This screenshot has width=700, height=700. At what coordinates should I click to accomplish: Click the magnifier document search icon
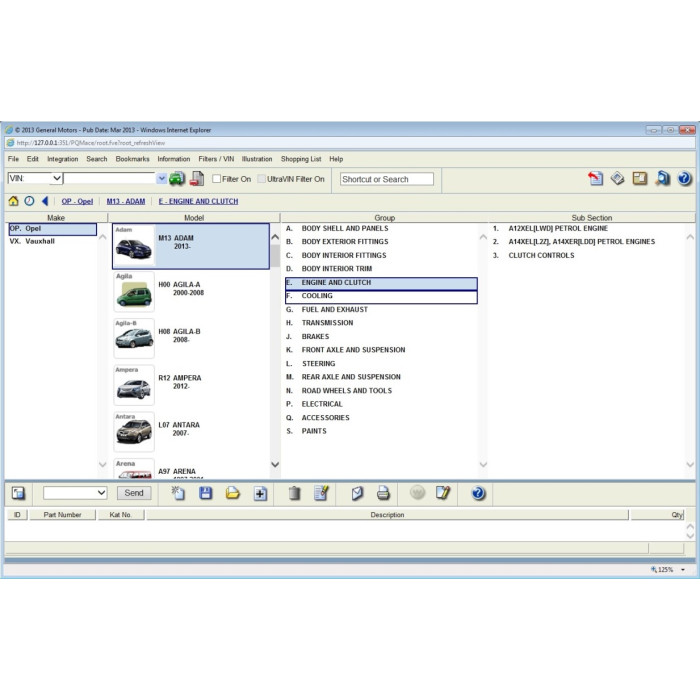(662, 179)
